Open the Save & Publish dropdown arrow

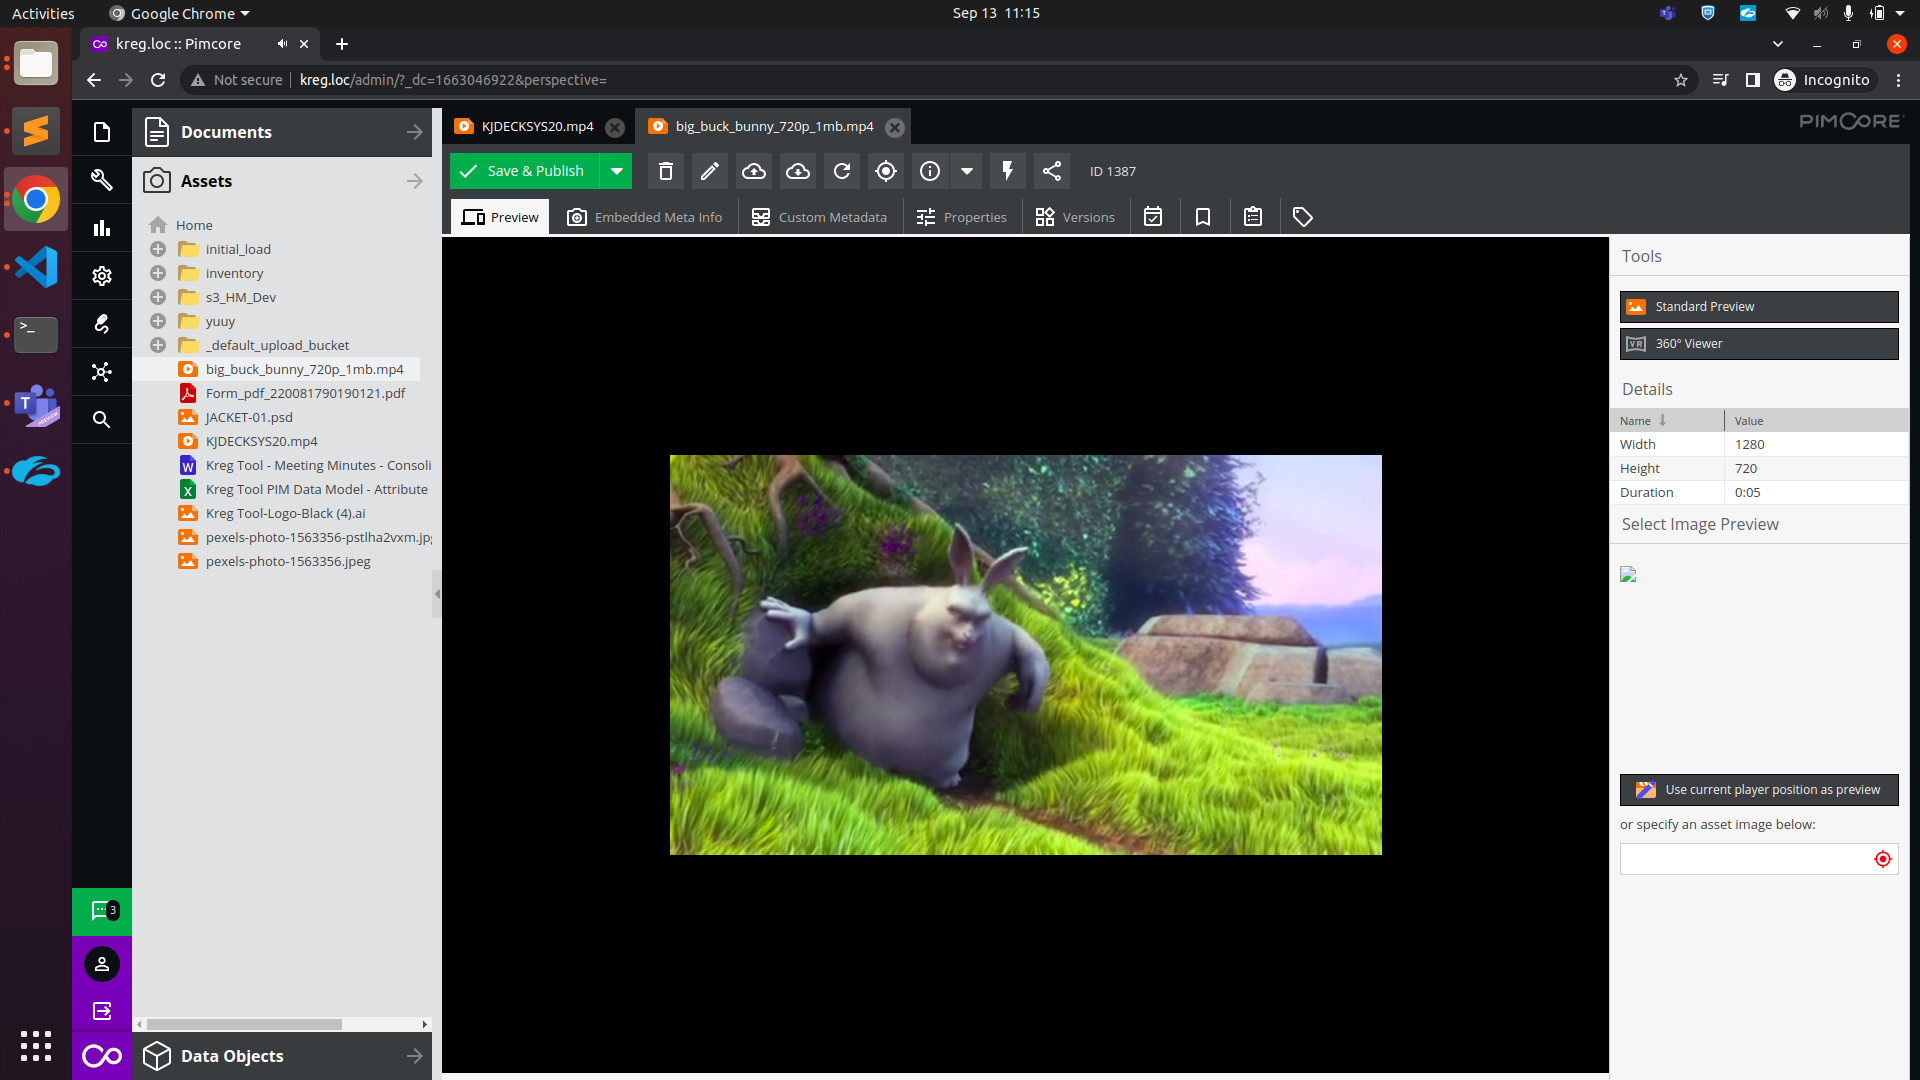(x=617, y=171)
